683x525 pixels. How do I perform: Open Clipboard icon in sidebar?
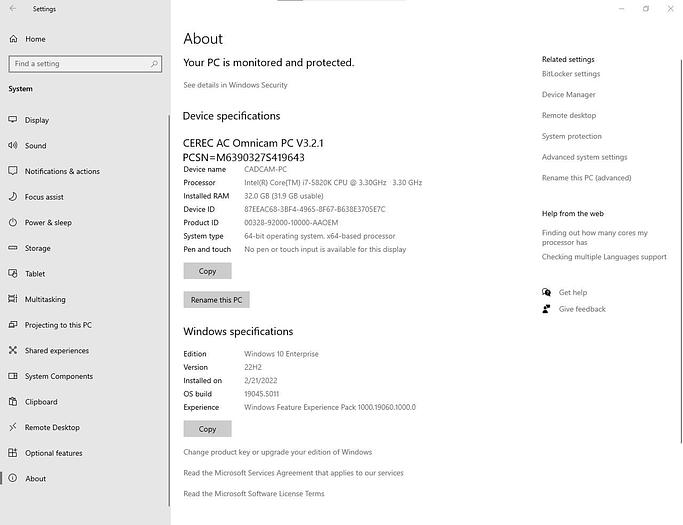click(14, 402)
